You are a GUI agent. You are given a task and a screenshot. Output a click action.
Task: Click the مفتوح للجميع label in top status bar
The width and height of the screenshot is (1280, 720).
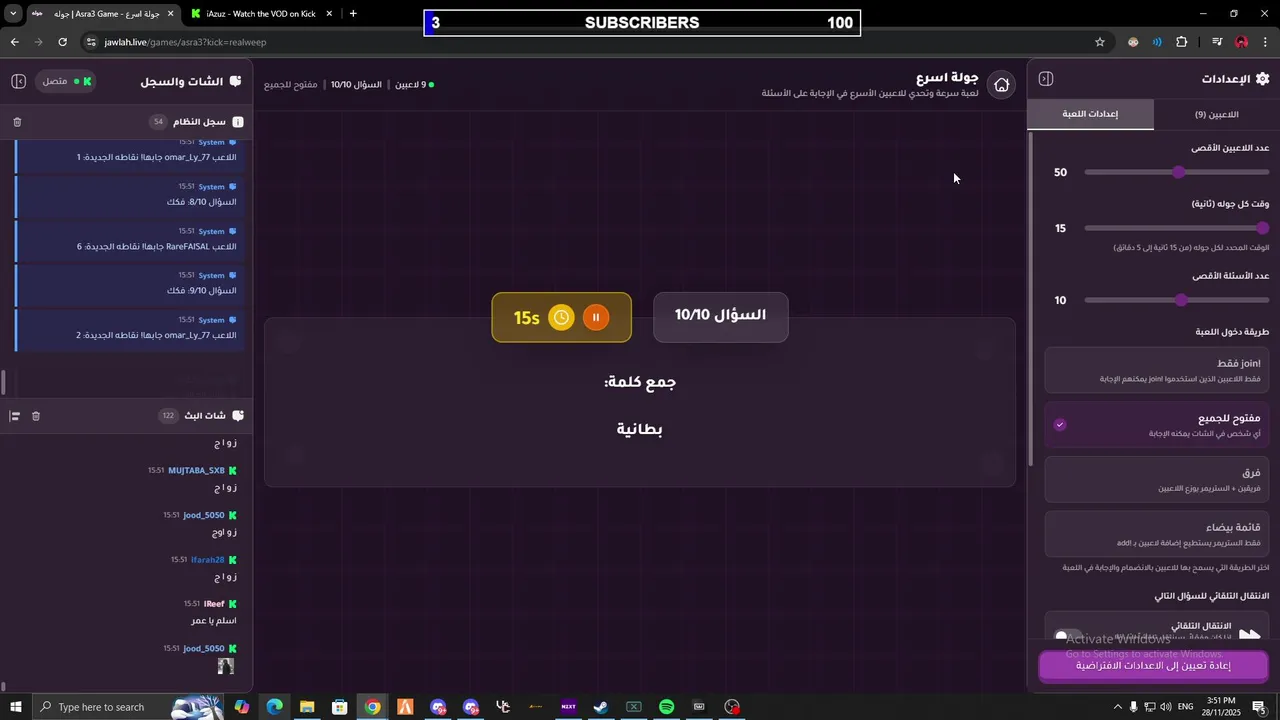(x=291, y=85)
